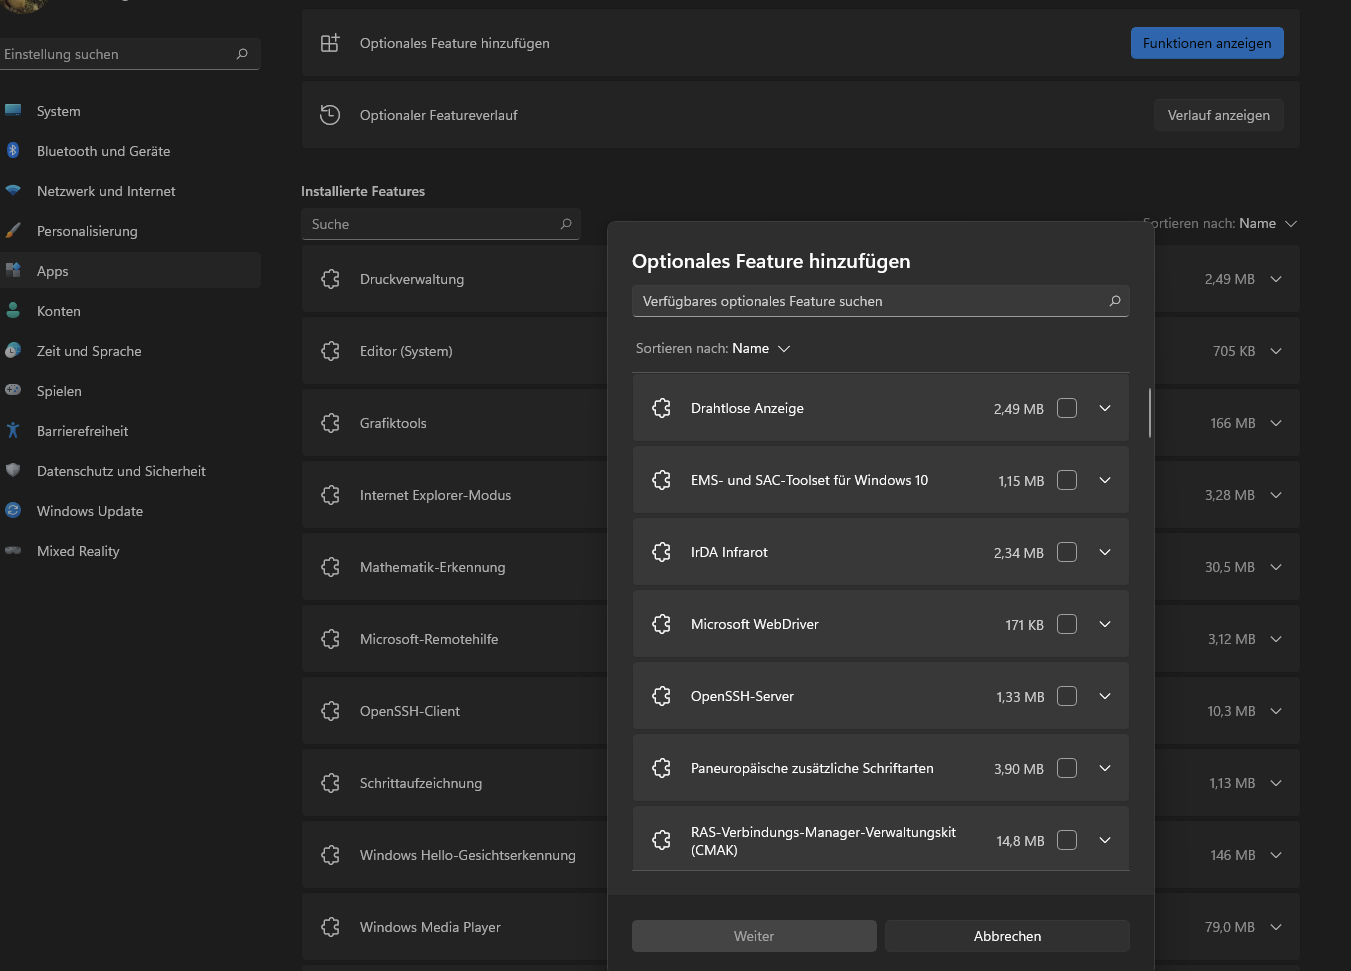Click the Personalisierung paintbrush icon
1351x971 pixels.
[x=13, y=230]
